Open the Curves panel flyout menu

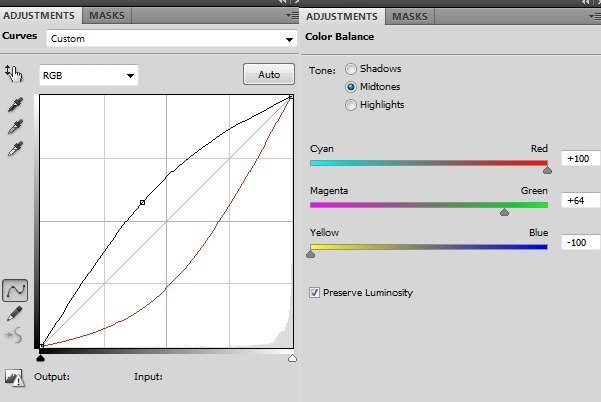pyautogui.click(x=292, y=16)
